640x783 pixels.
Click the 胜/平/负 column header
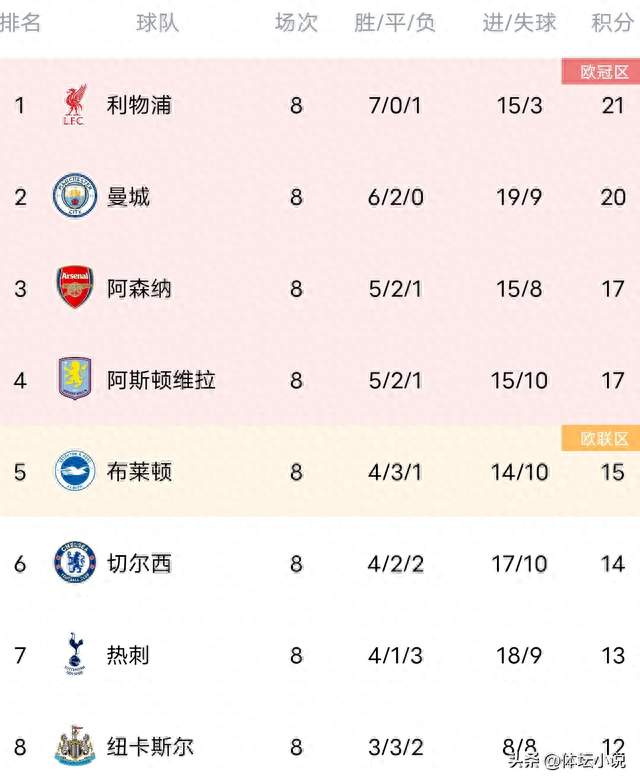coord(395,23)
